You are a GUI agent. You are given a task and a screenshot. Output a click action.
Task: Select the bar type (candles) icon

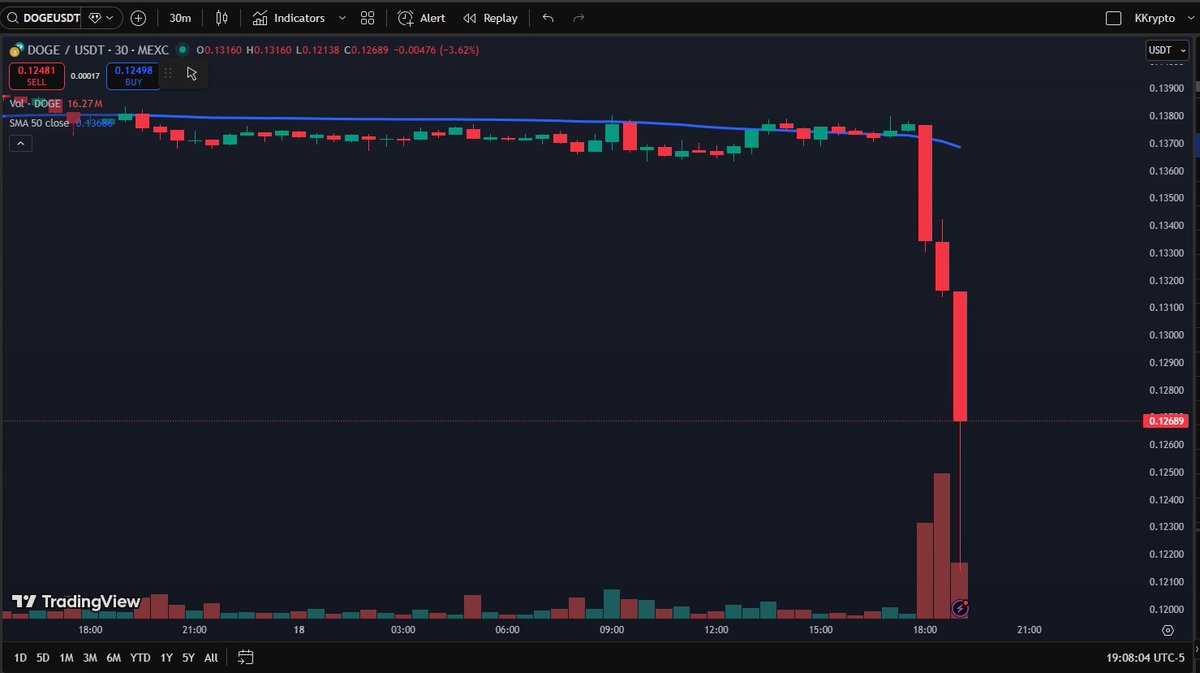221,17
